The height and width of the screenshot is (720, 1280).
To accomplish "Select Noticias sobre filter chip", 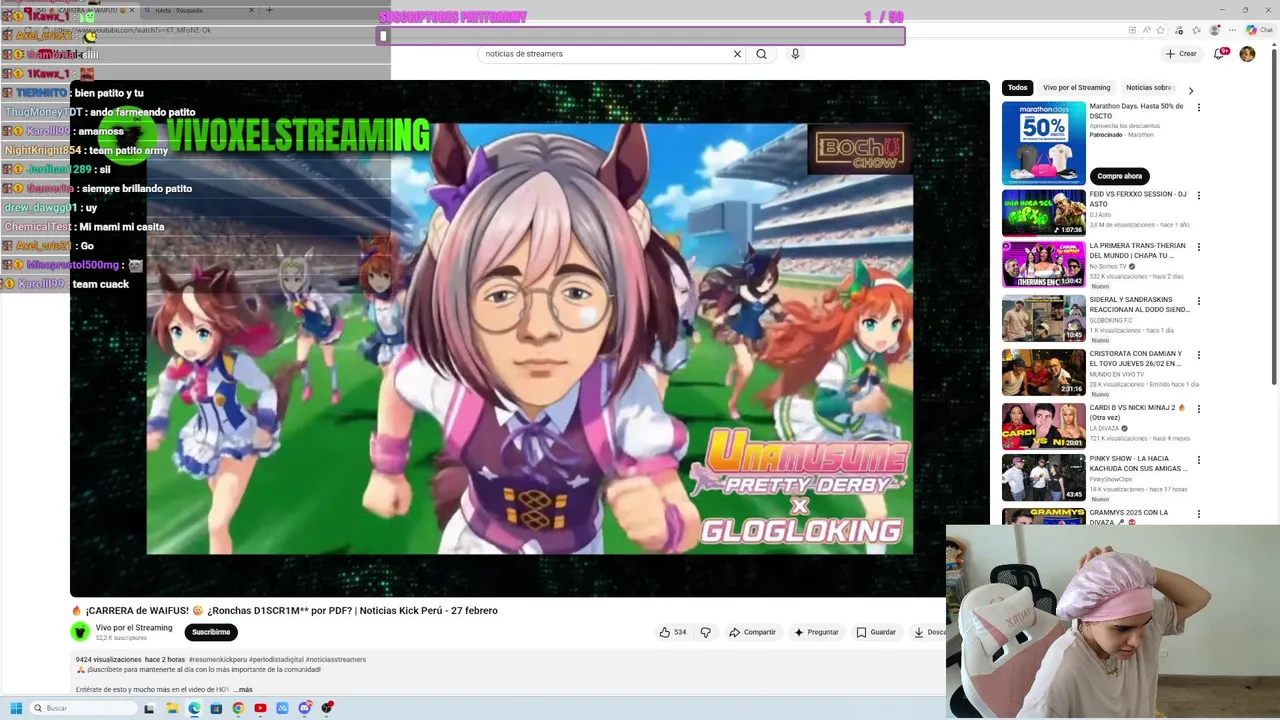I will pos(1149,88).
